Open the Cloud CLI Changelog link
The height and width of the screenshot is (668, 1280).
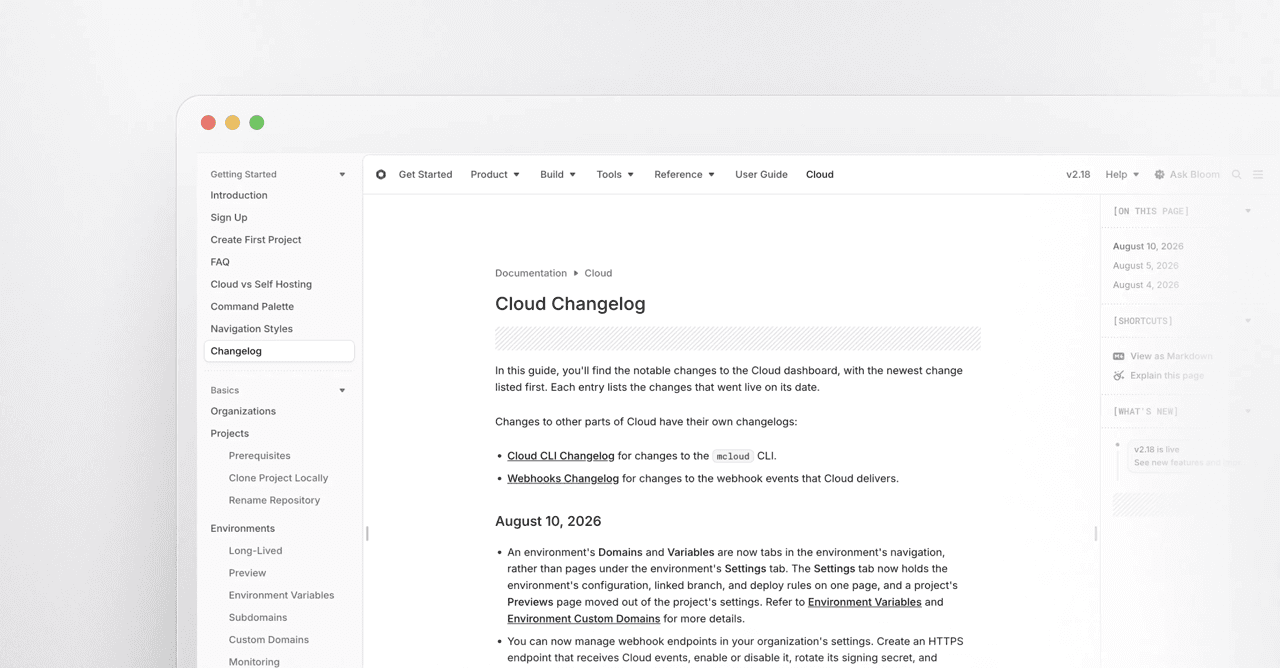point(560,456)
